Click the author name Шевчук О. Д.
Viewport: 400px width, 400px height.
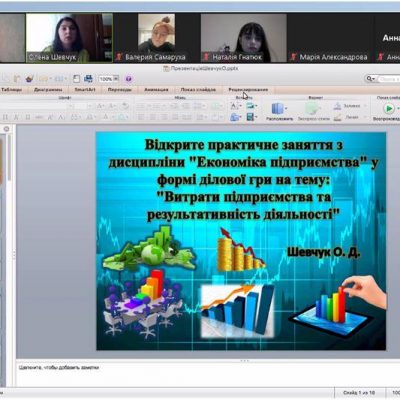click(324, 252)
